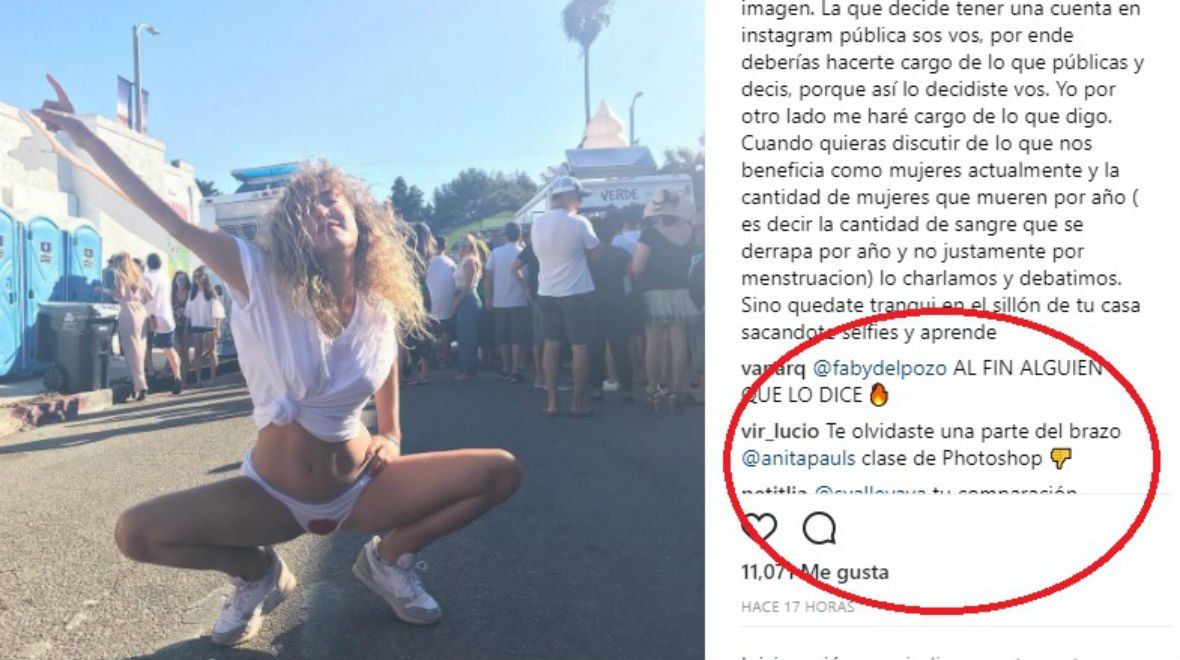The image size is (1180, 660).
Task: Open the @anitapauls mention link
Action: pos(798,458)
